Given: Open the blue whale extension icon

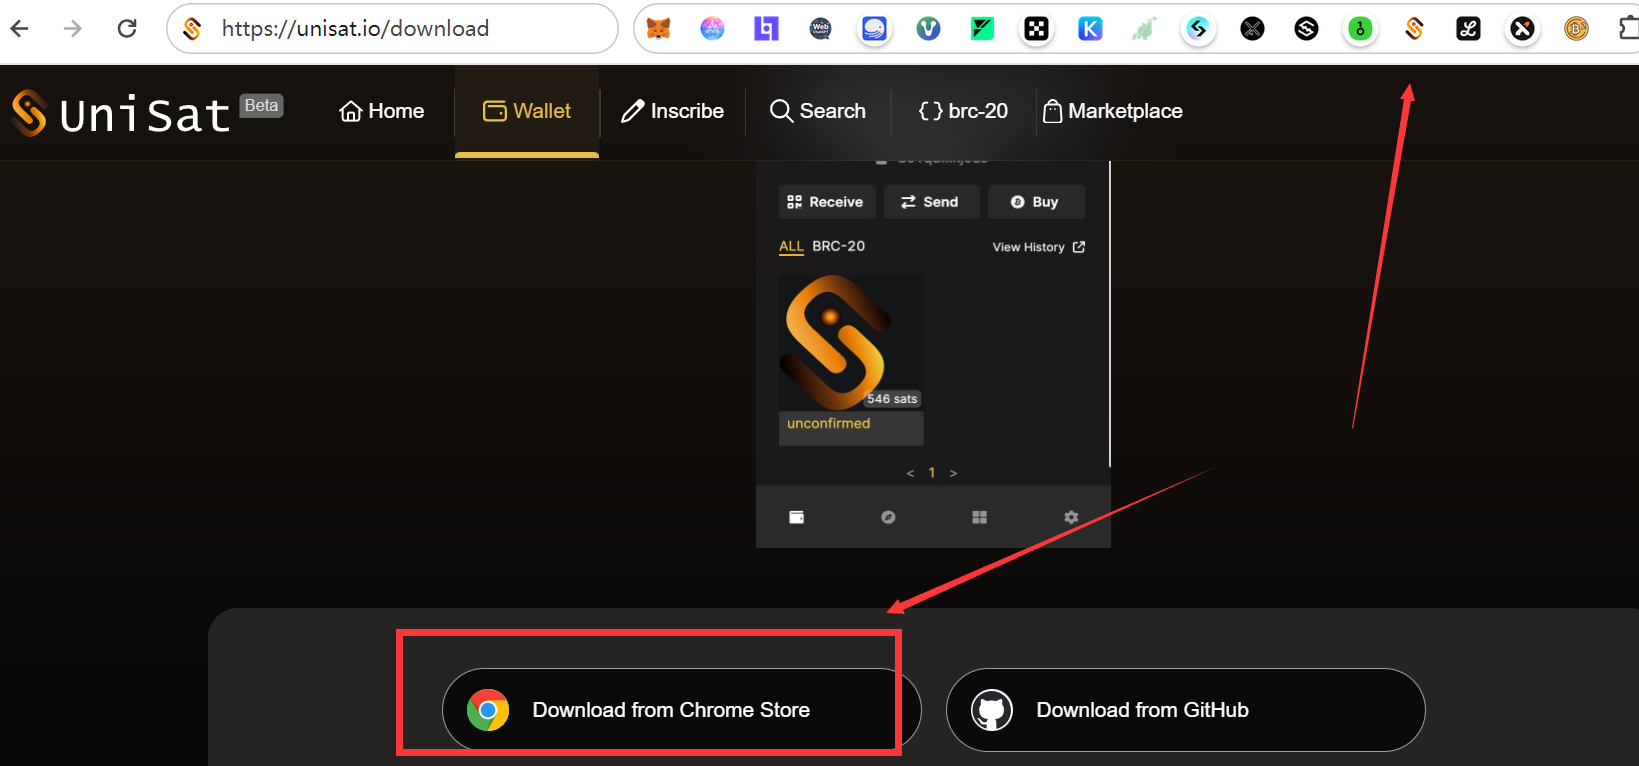Looking at the screenshot, I should (874, 29).
